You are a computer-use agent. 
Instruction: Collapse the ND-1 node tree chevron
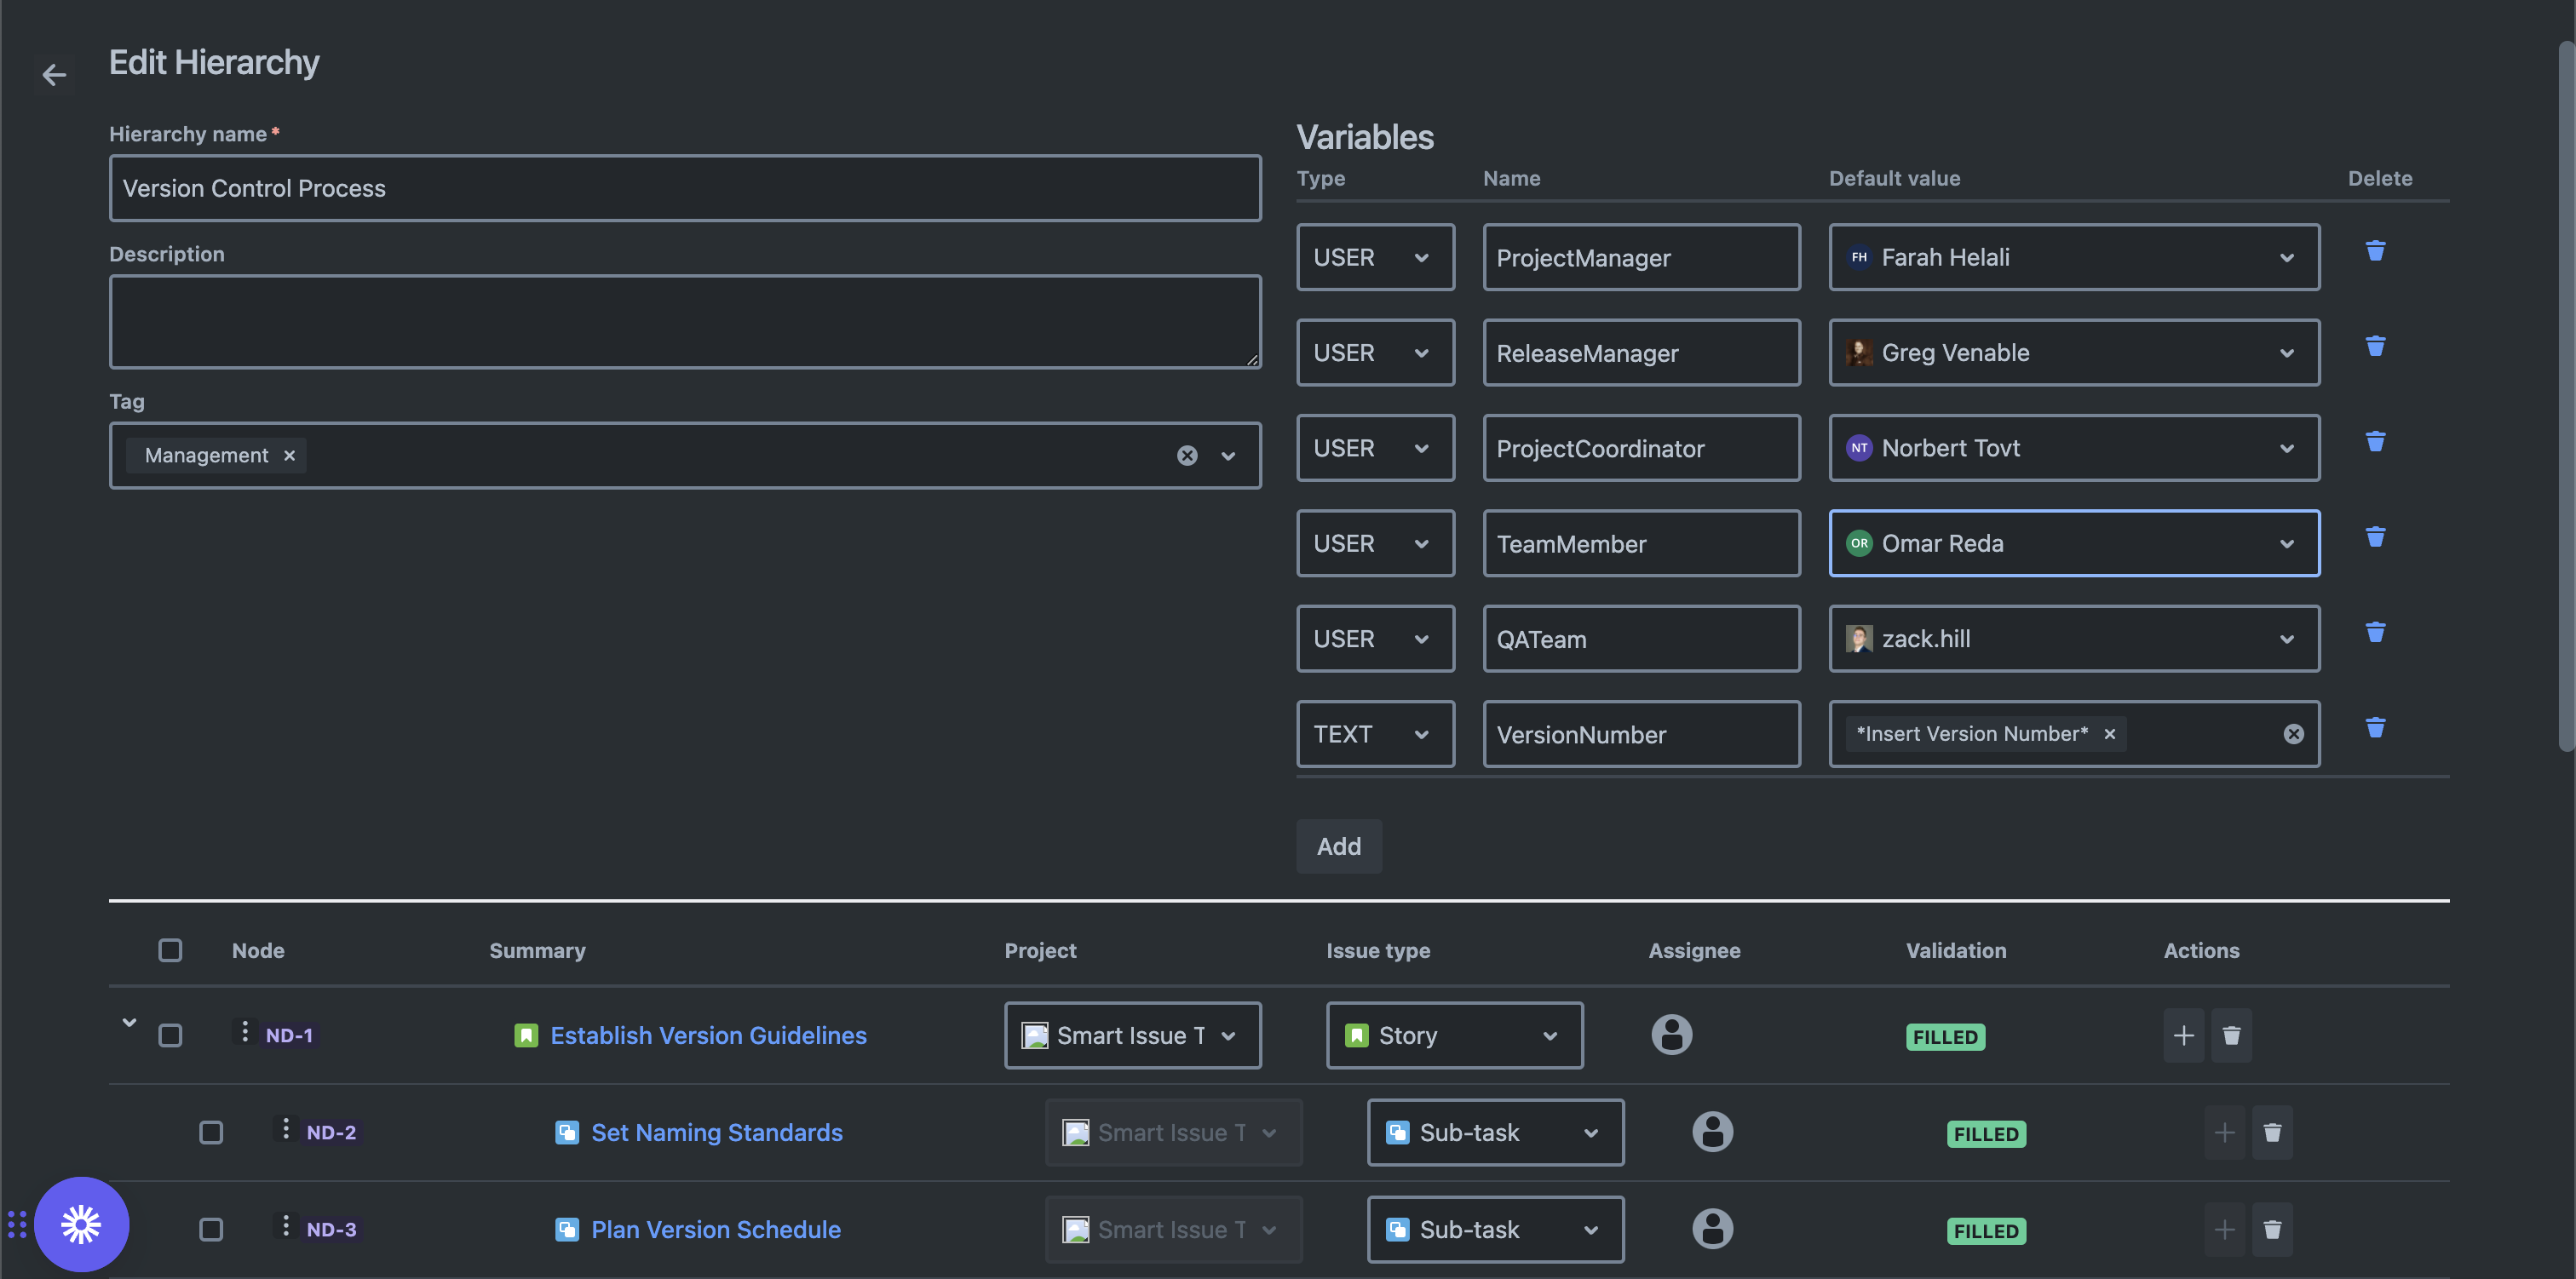(129, 1022)
